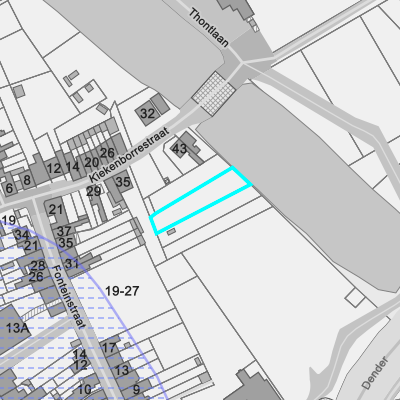Click the Kiekenborrestraat street label

(x=129, y=155)
